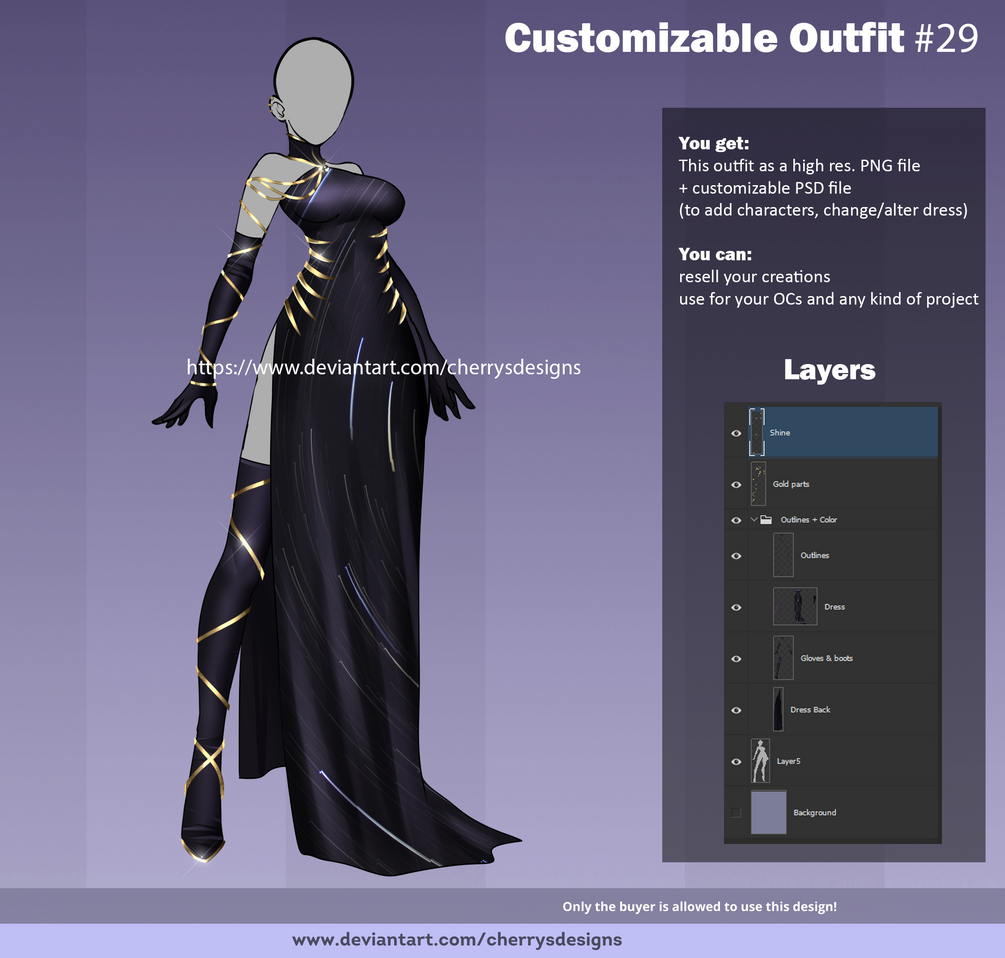This screenshot has height=958, width=1005.
Task: Click the Dress layer thumbnail
Action: [795, 606]
